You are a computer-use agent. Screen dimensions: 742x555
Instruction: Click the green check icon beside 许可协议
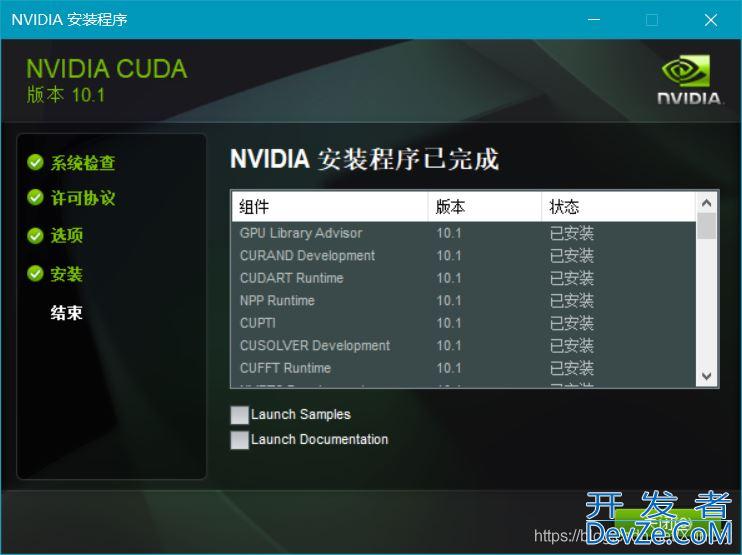(35, 197)
